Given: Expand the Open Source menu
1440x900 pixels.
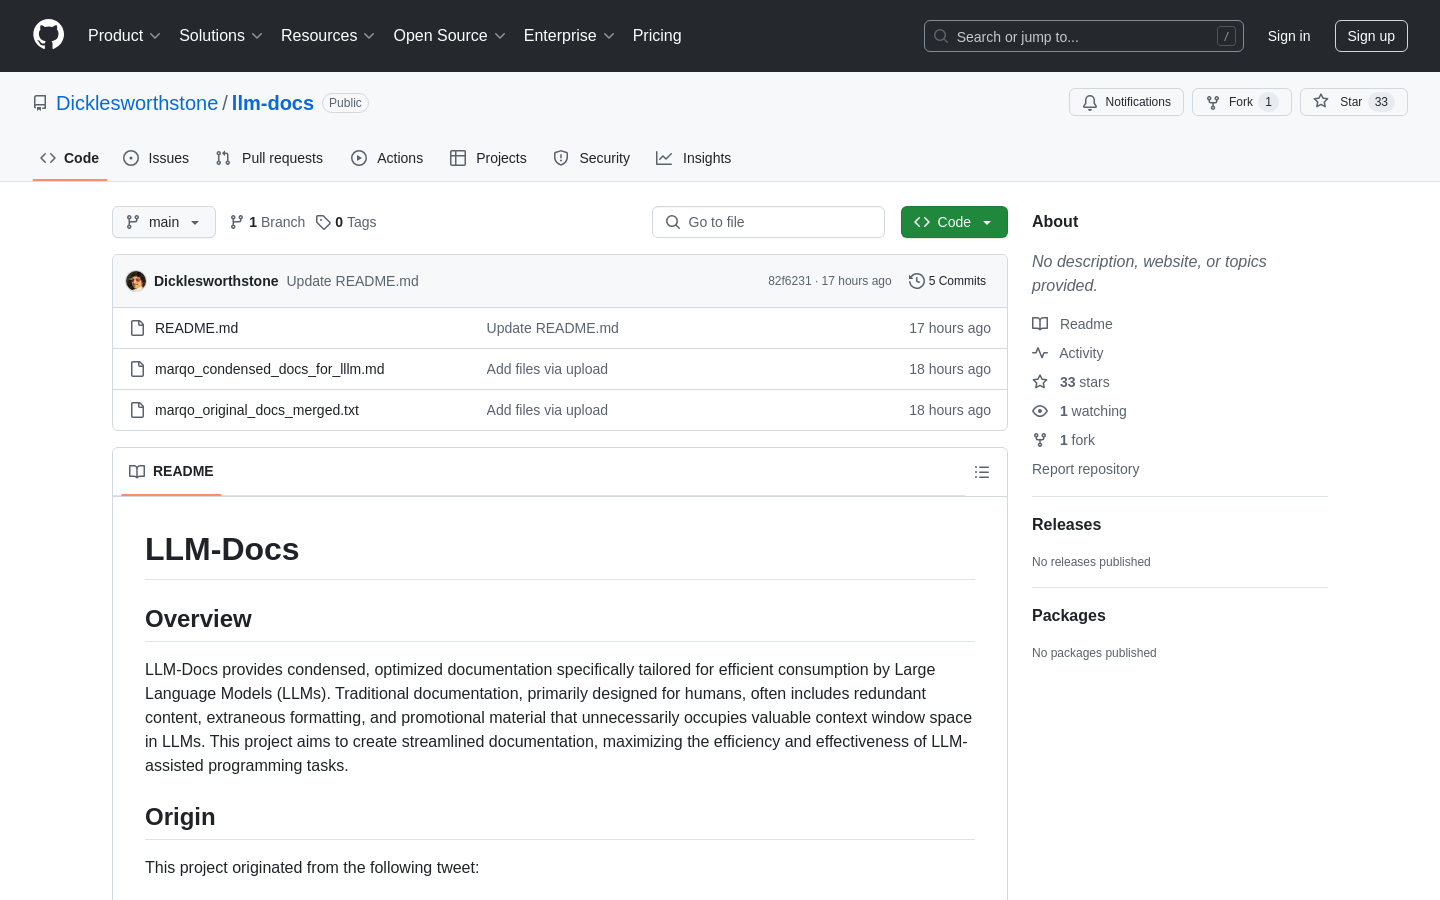Looking at the screenshot, I should [x=450, y=35].
